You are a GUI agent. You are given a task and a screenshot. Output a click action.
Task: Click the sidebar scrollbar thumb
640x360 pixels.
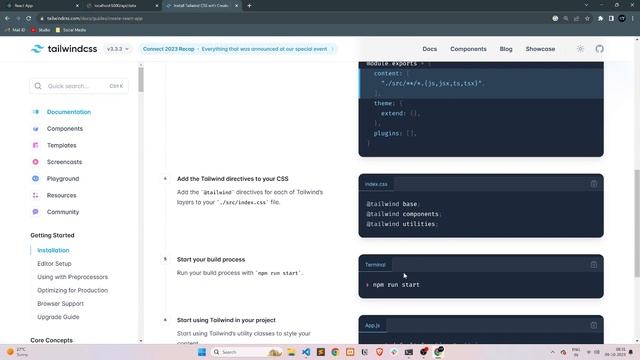141,80
